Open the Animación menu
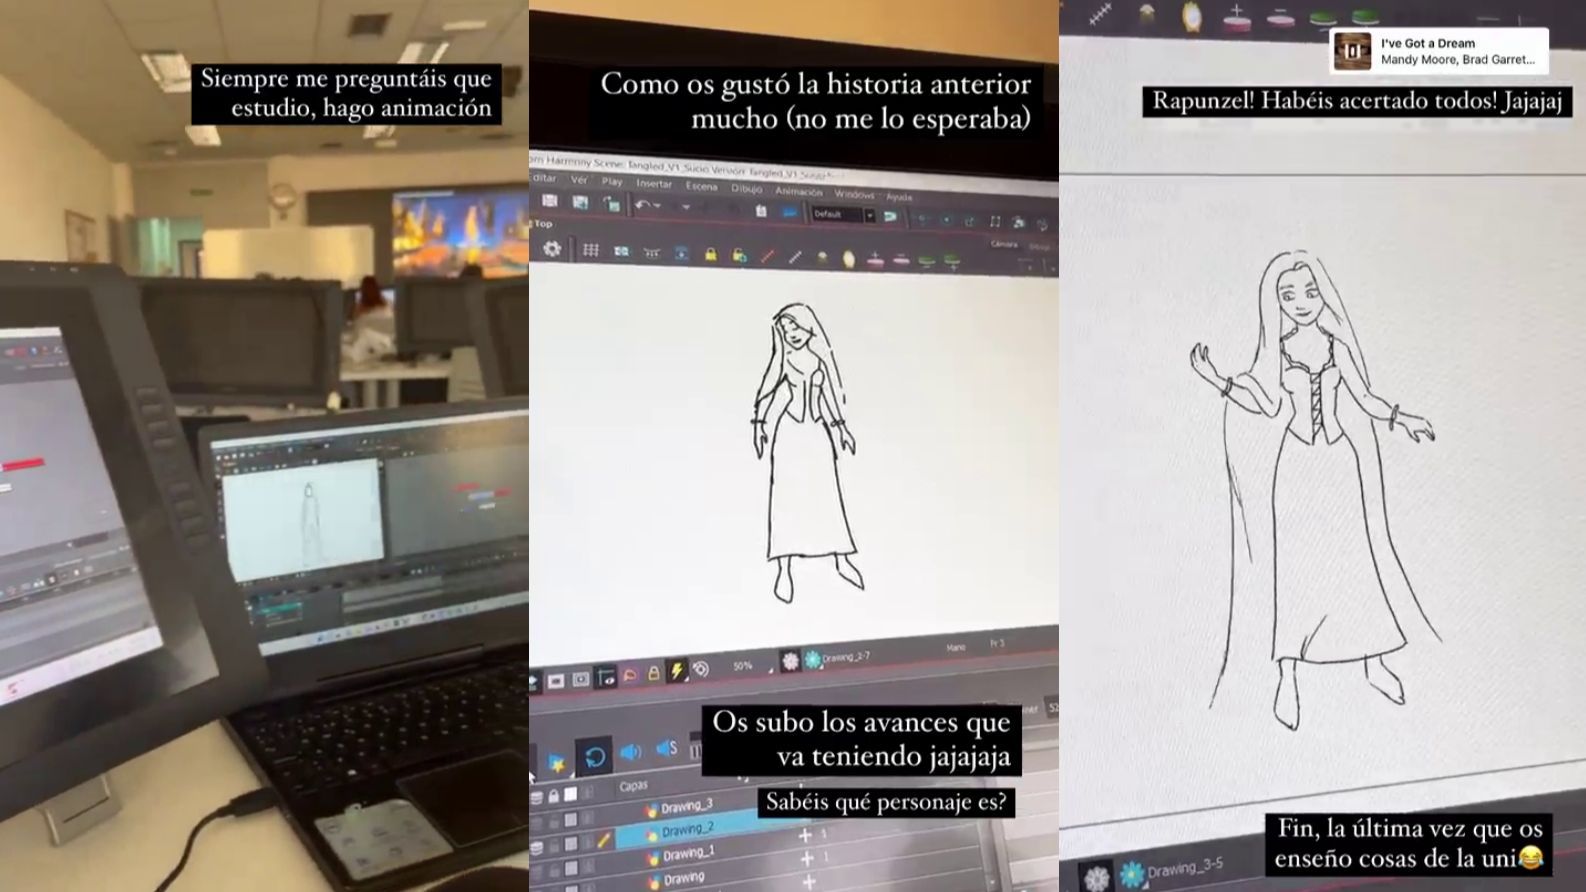 pyautogui.click(x=799, y=192)
